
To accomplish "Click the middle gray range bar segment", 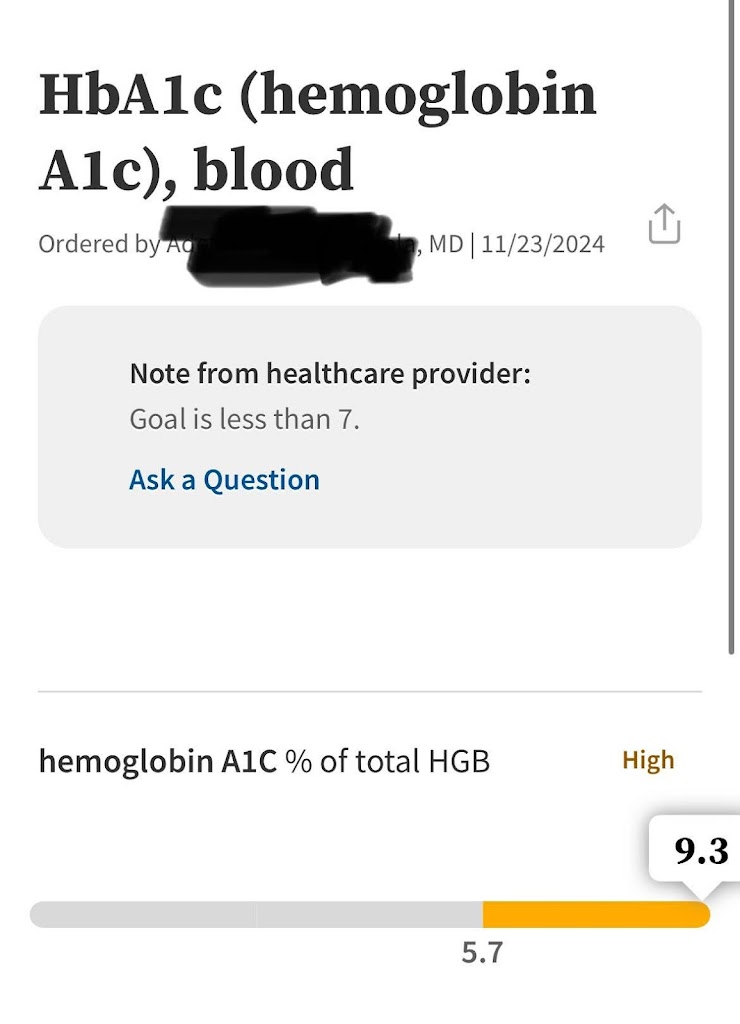I will 369,915.
